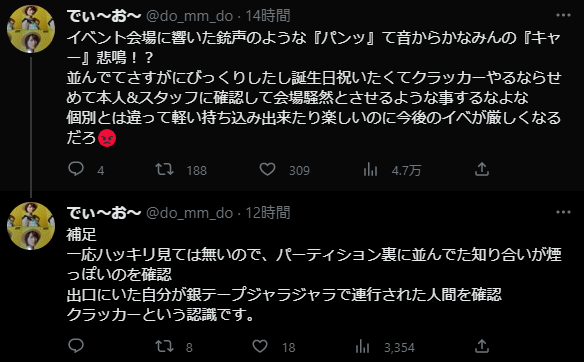The image size is (584, 362).
Task: Like the first tweet with 309 likes
Action: [x=267, y=169]
